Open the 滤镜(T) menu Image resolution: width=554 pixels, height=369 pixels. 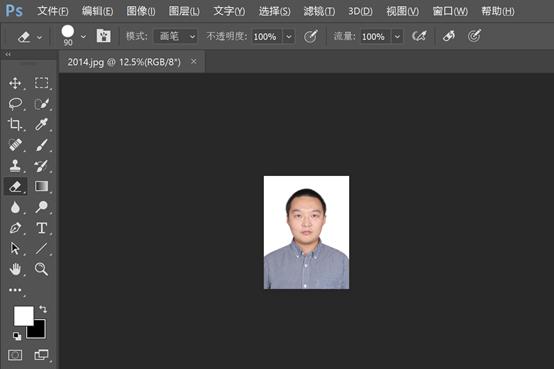pos(319,11)
